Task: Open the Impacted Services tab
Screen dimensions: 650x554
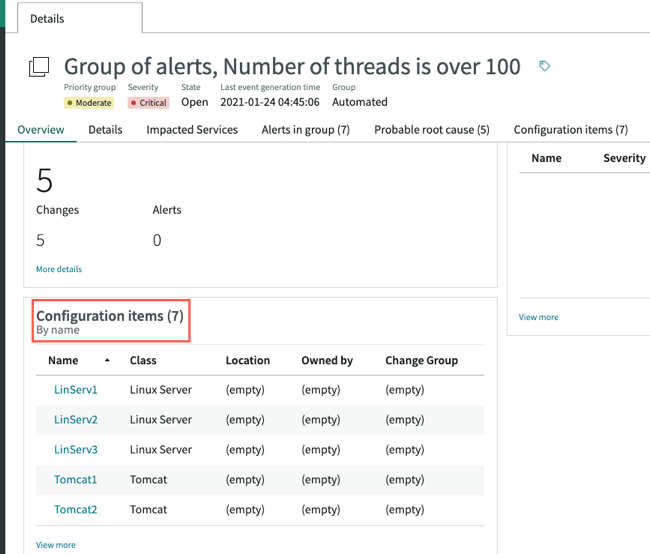Action: [x=192, y=130]
